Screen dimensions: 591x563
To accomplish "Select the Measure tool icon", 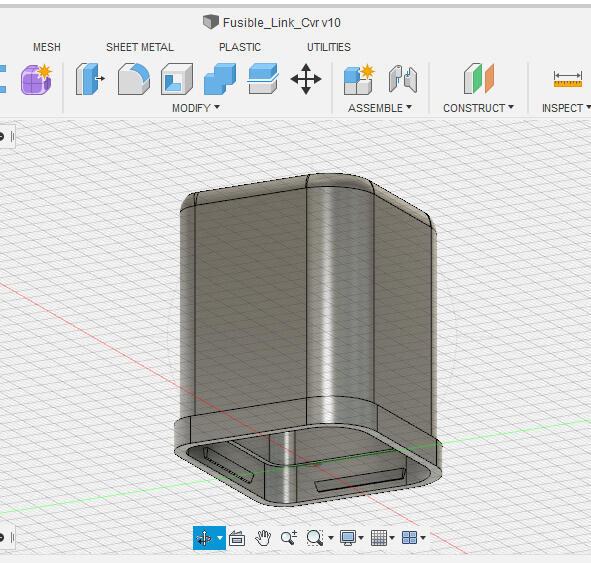I will (568, 79).
